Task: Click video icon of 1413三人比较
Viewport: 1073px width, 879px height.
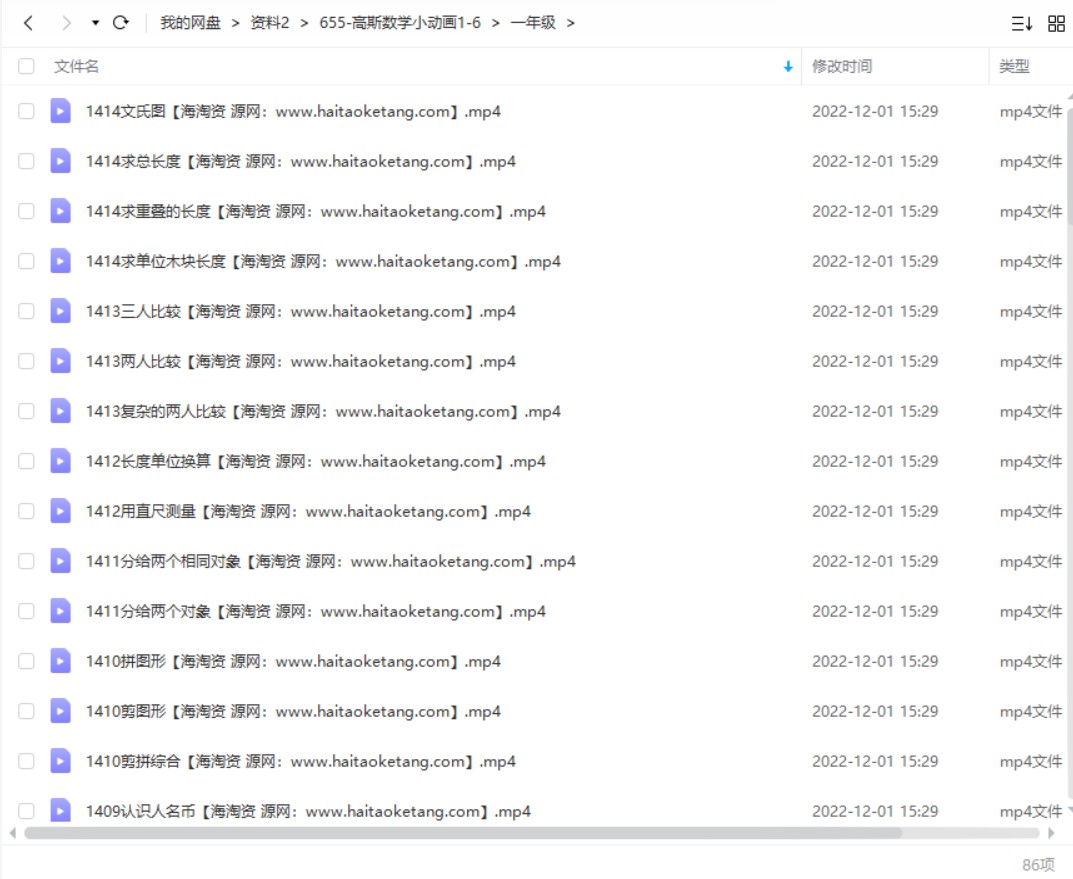Action: click(x=60, y=311)
